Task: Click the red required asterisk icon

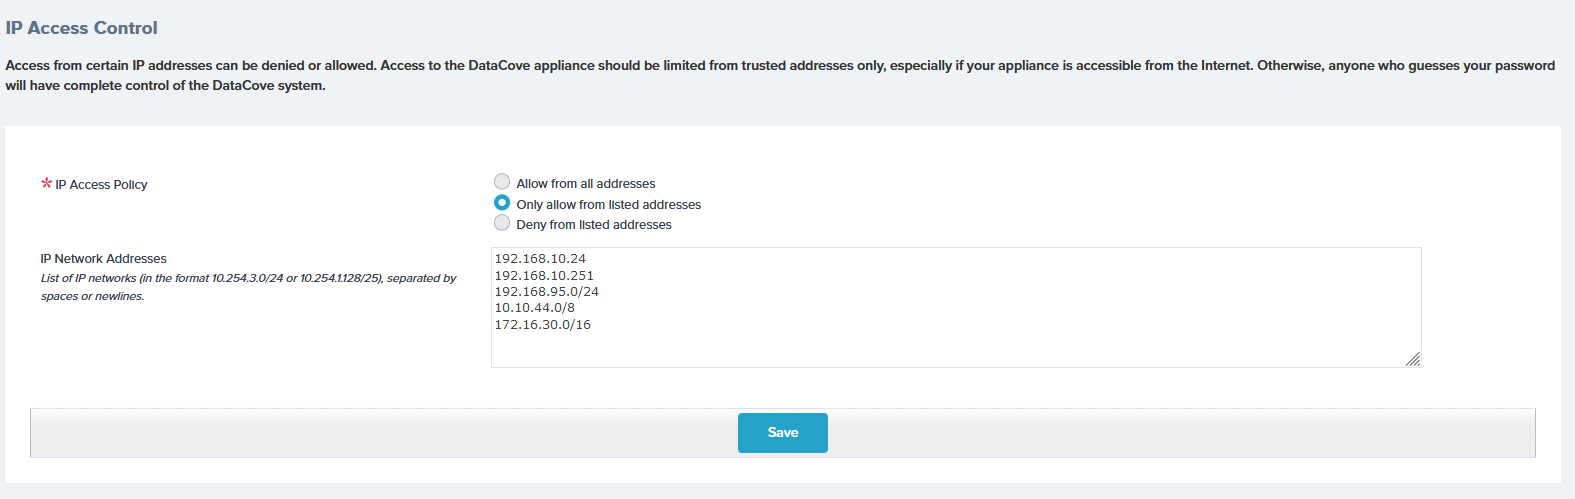Action: [46, 183]
